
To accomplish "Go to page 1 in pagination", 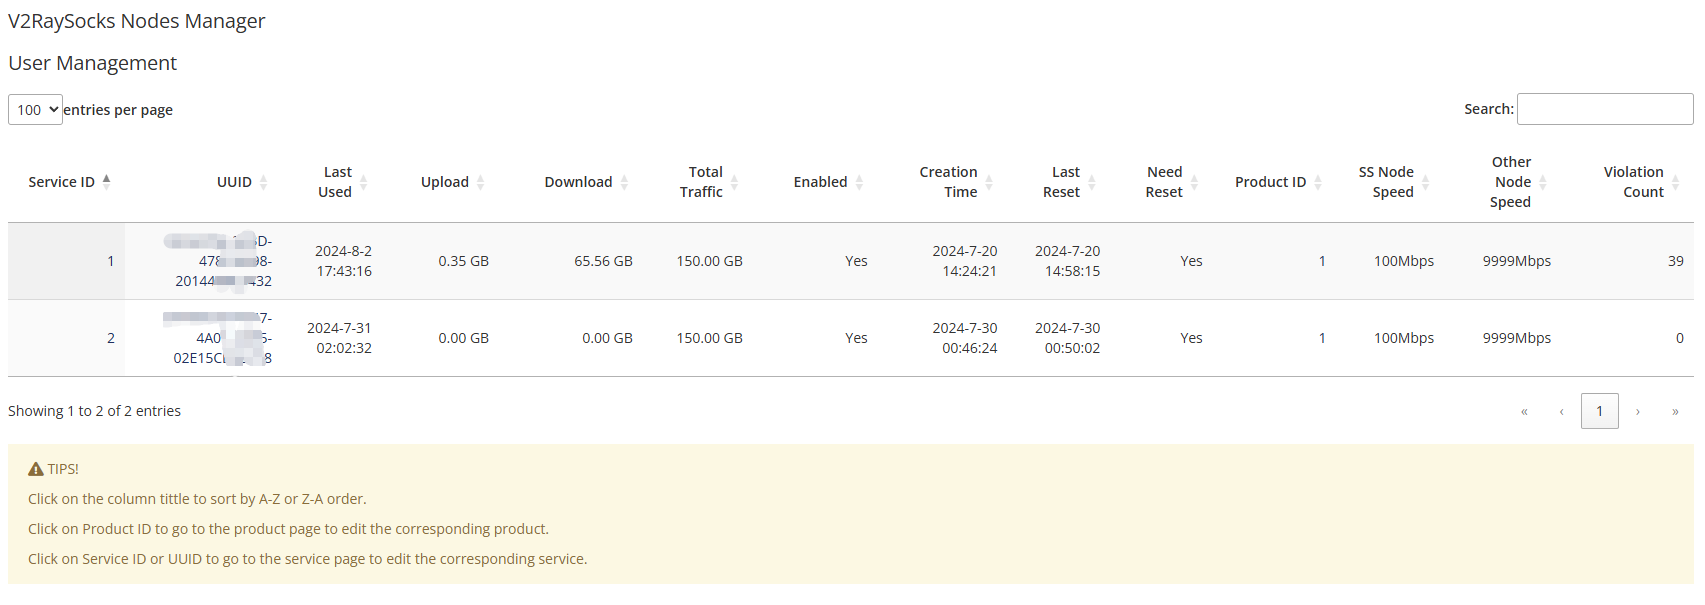I will pos(1599,411).
